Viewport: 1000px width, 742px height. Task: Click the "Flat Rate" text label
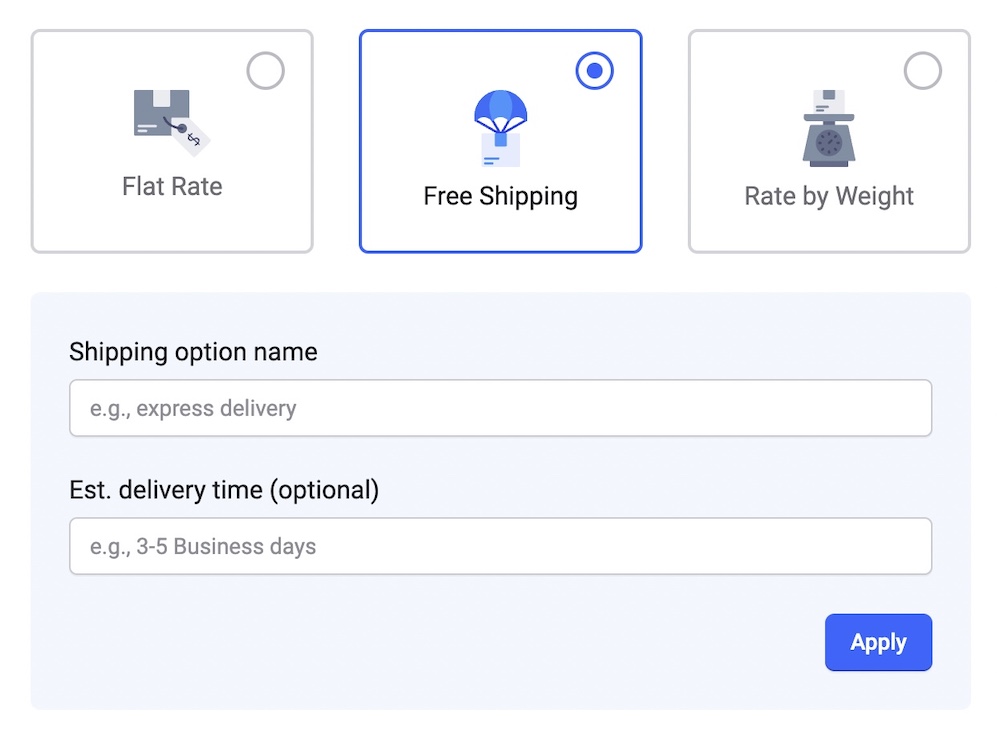click(x=172, y=187)
